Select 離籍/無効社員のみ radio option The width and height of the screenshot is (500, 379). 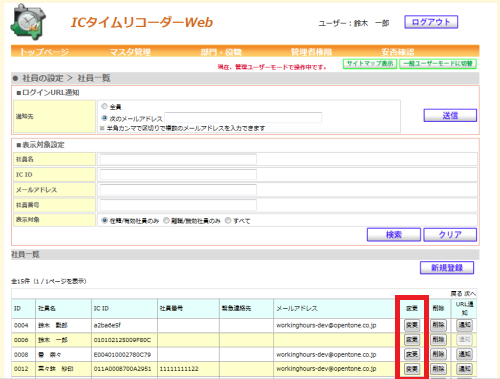pyautogui.click(x=166, y=220)
